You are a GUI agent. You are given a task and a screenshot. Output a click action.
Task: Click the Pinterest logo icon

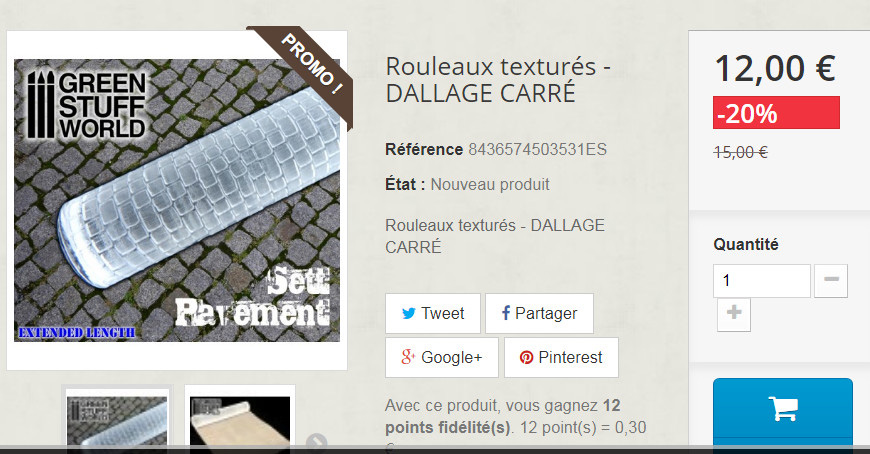526,357
